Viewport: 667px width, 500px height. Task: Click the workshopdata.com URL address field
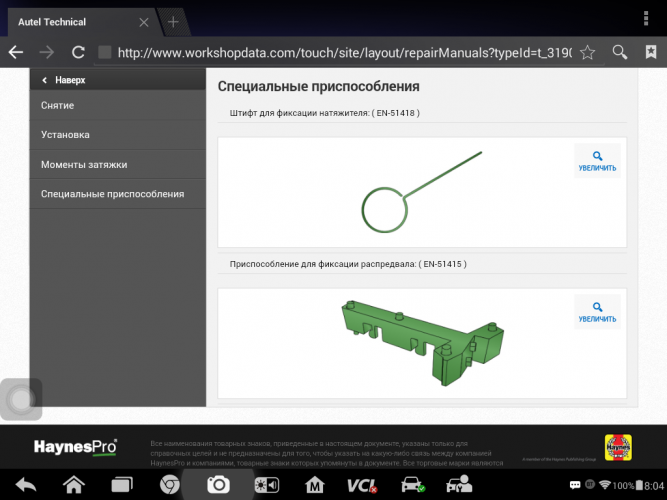click(x=345, y=53)
